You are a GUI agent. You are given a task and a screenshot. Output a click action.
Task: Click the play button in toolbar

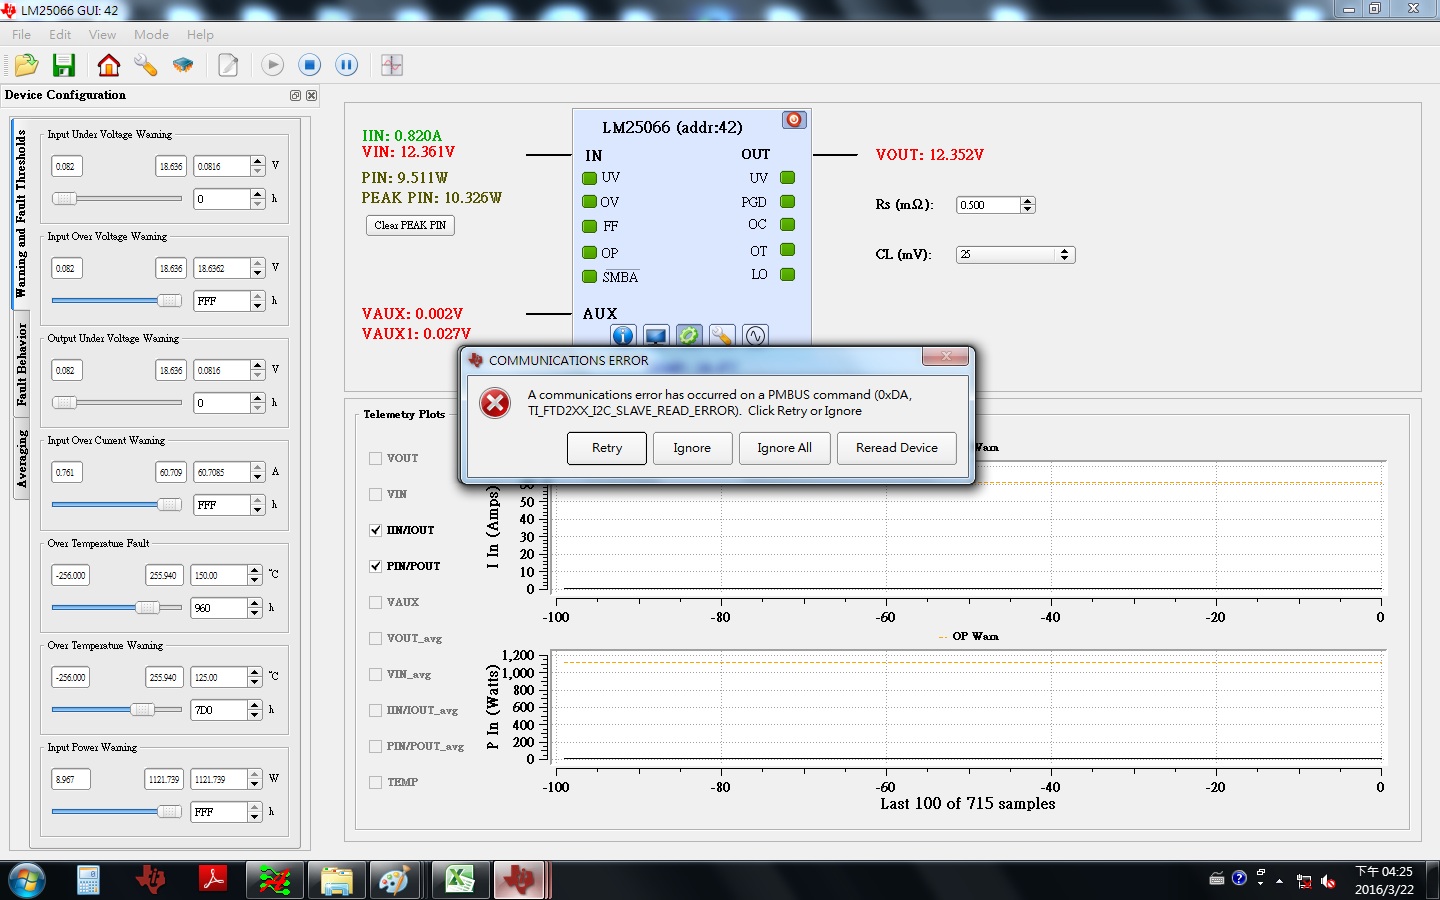(272, 65)
